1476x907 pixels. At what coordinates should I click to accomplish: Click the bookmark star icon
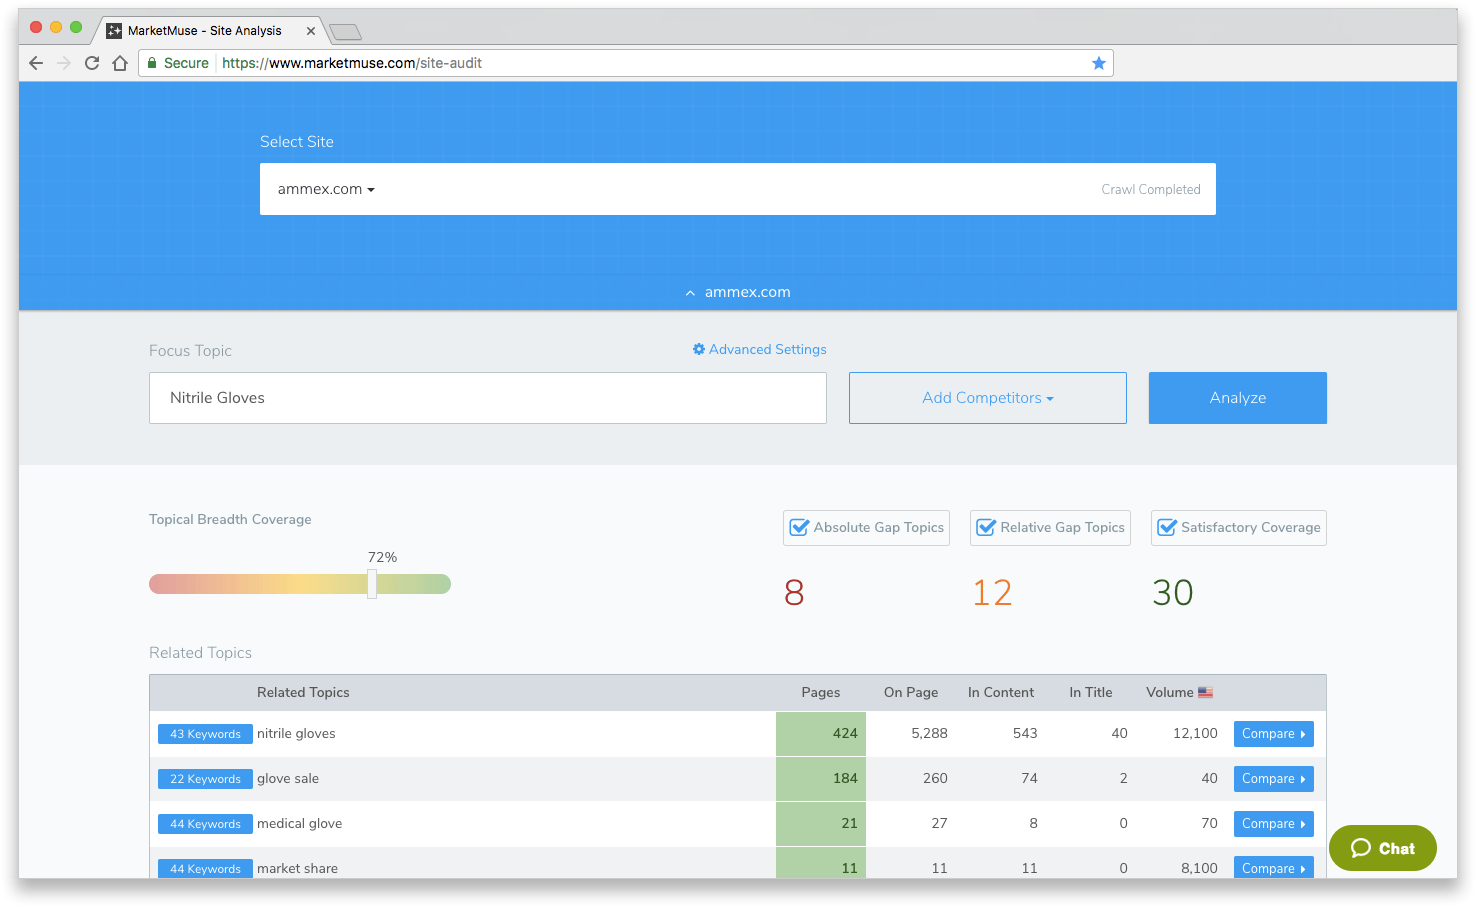1099,63
